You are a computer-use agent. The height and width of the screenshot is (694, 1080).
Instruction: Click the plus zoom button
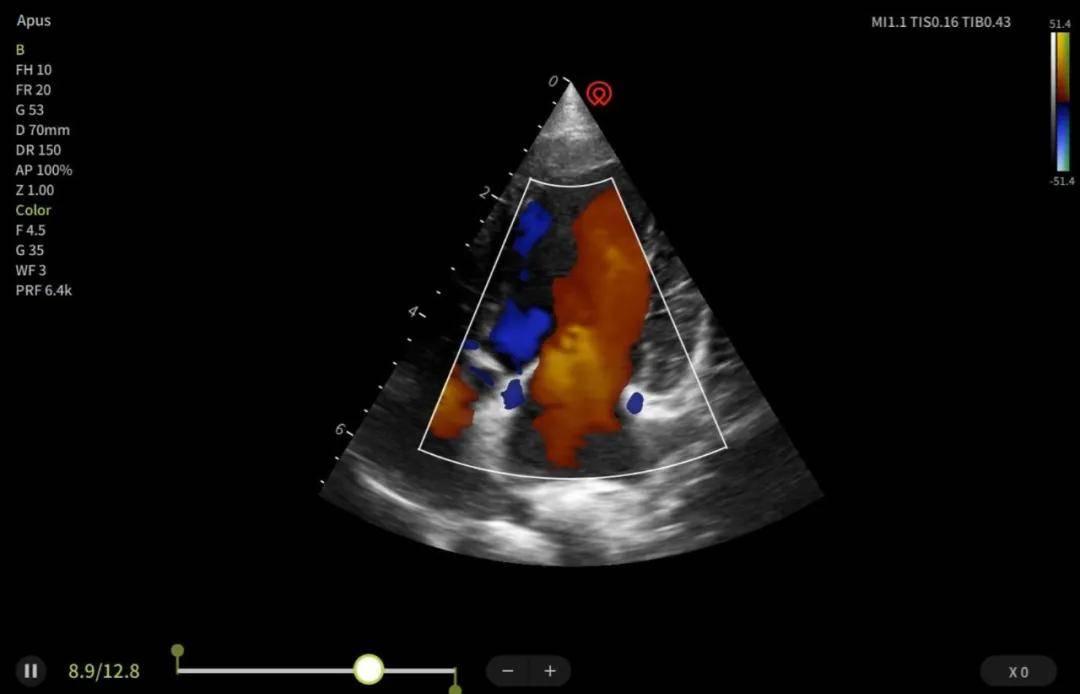click(x=550, y=671)
